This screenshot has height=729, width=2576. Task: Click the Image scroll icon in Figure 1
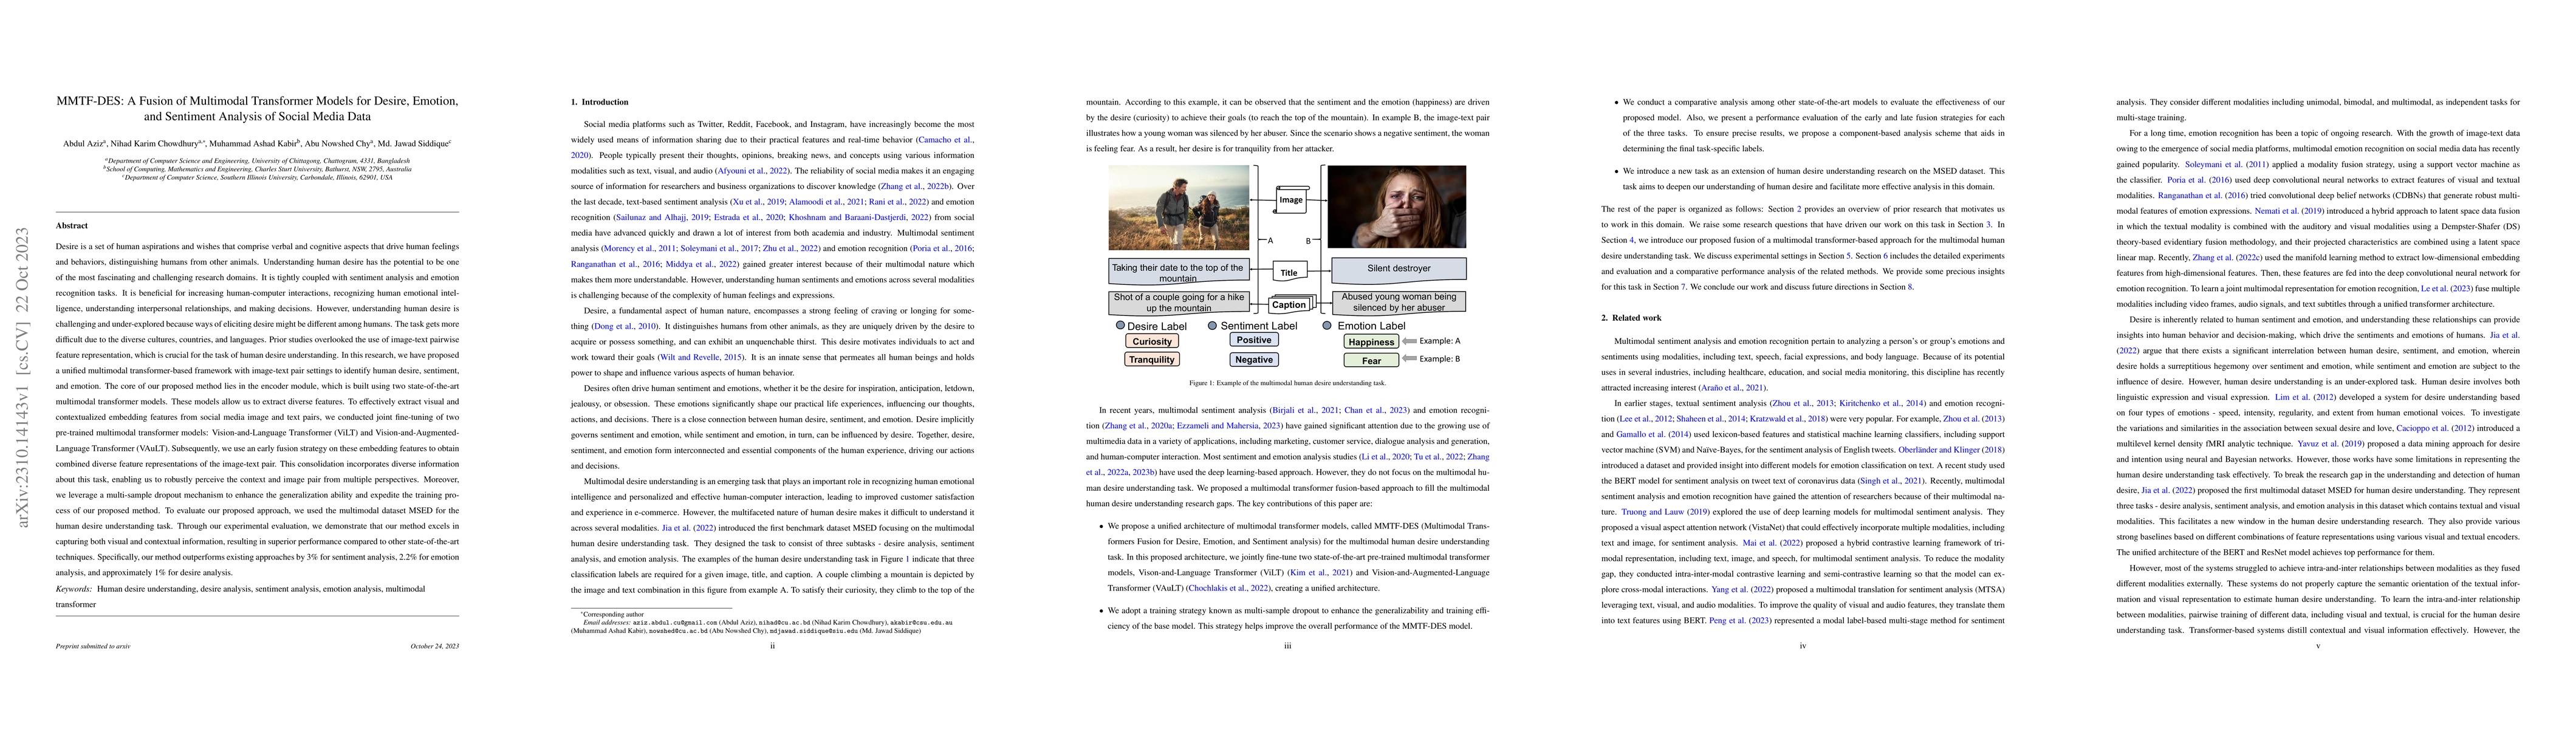pos(1292,199)
